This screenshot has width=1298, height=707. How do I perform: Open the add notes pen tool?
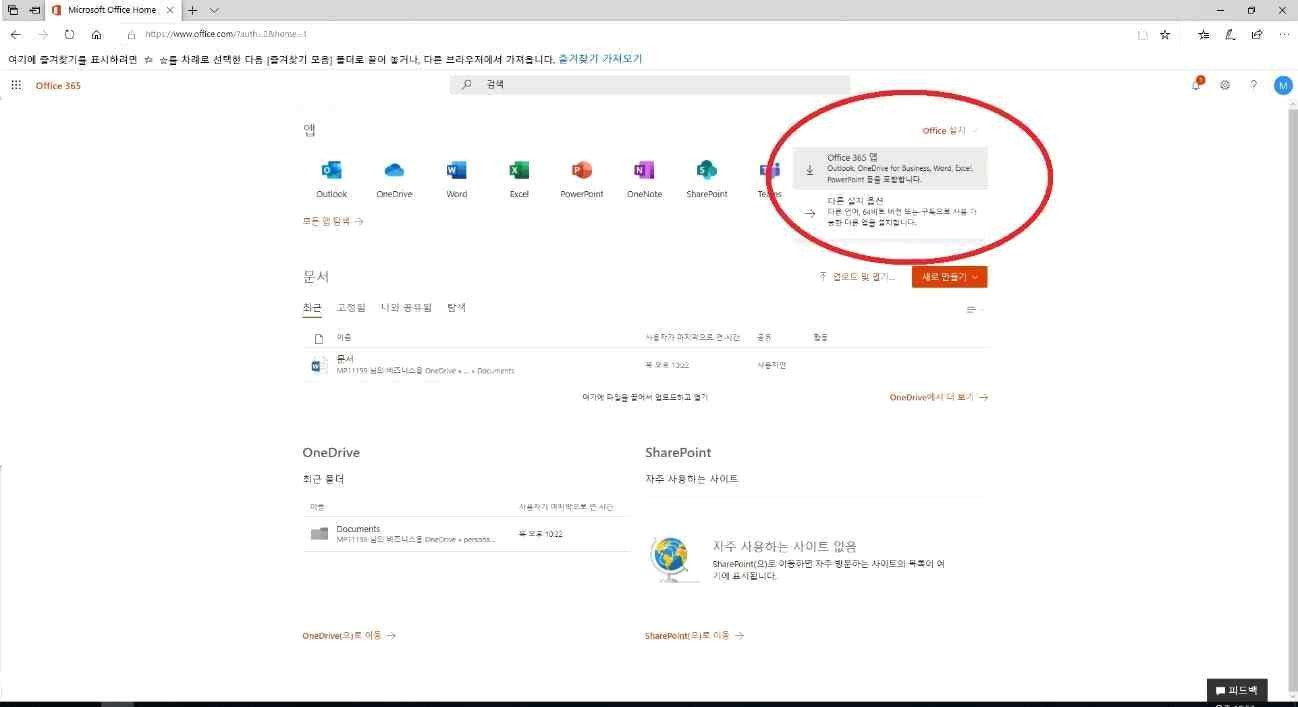pyautogui.click(x=1230, y=34)
